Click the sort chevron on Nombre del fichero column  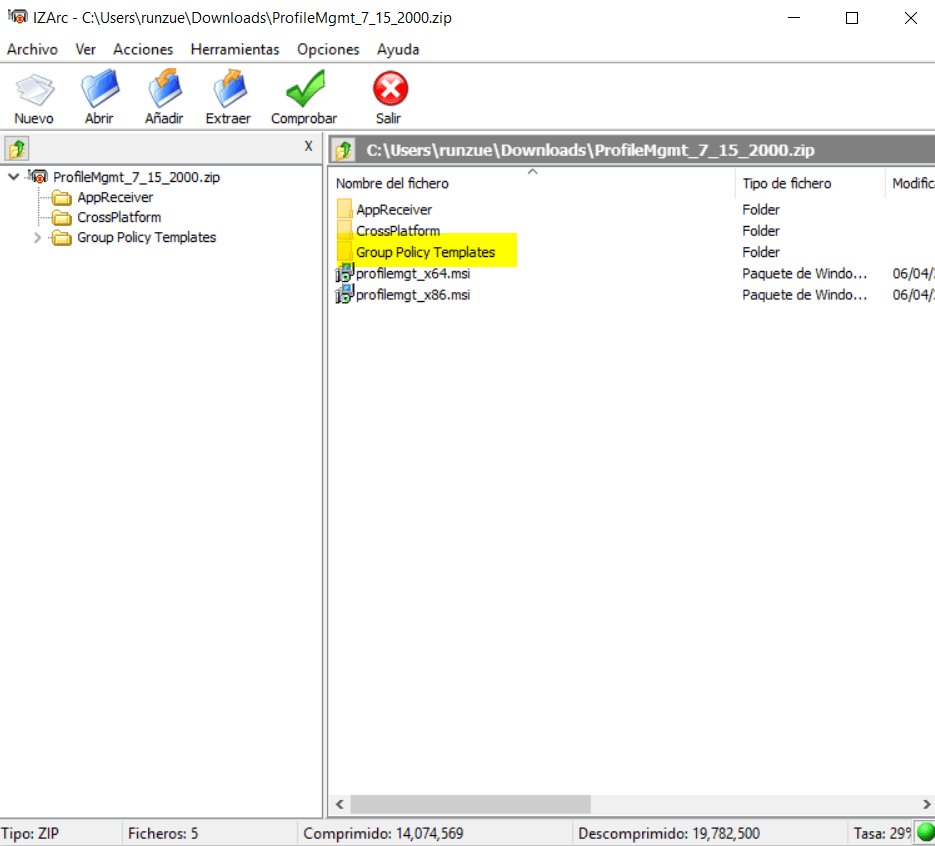tap(532, 170)
